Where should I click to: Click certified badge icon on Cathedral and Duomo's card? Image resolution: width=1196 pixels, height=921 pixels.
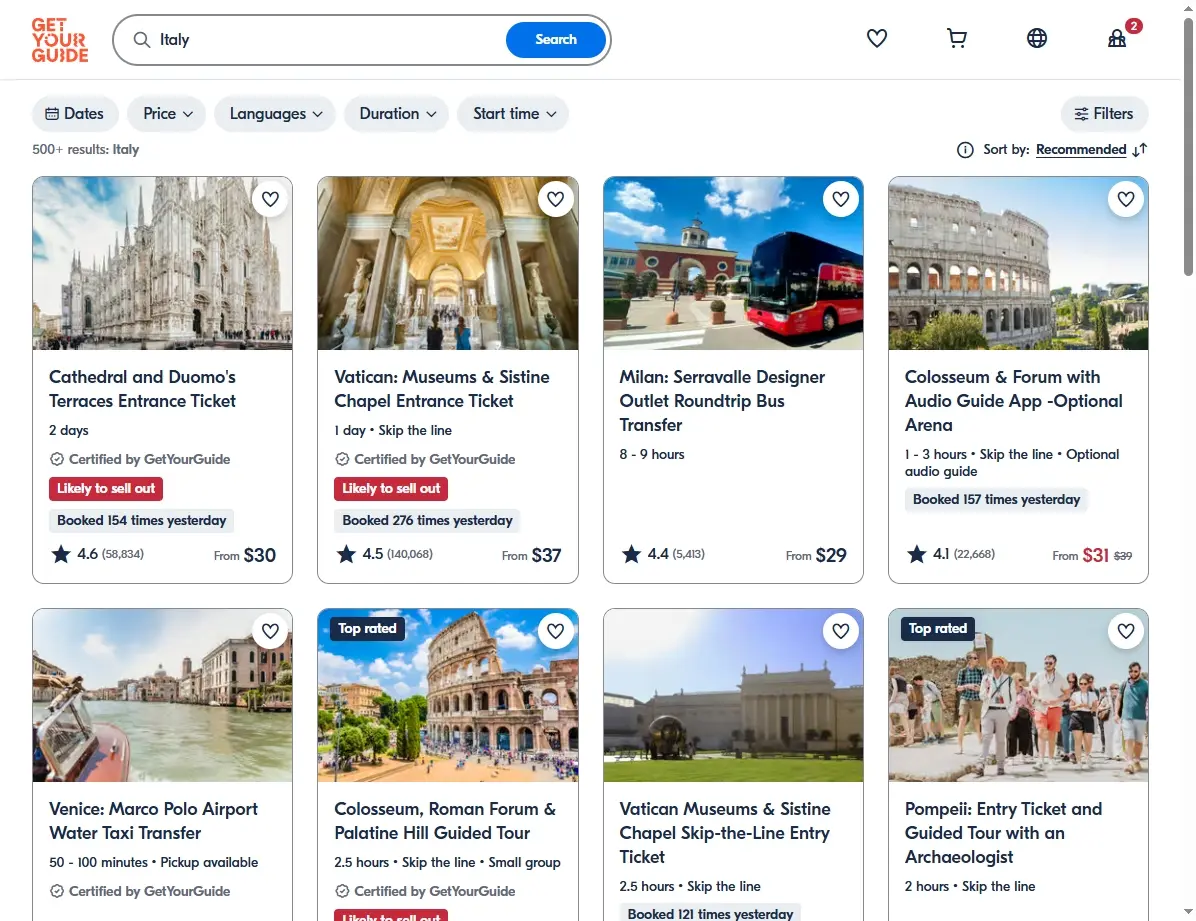coord(56,459)
